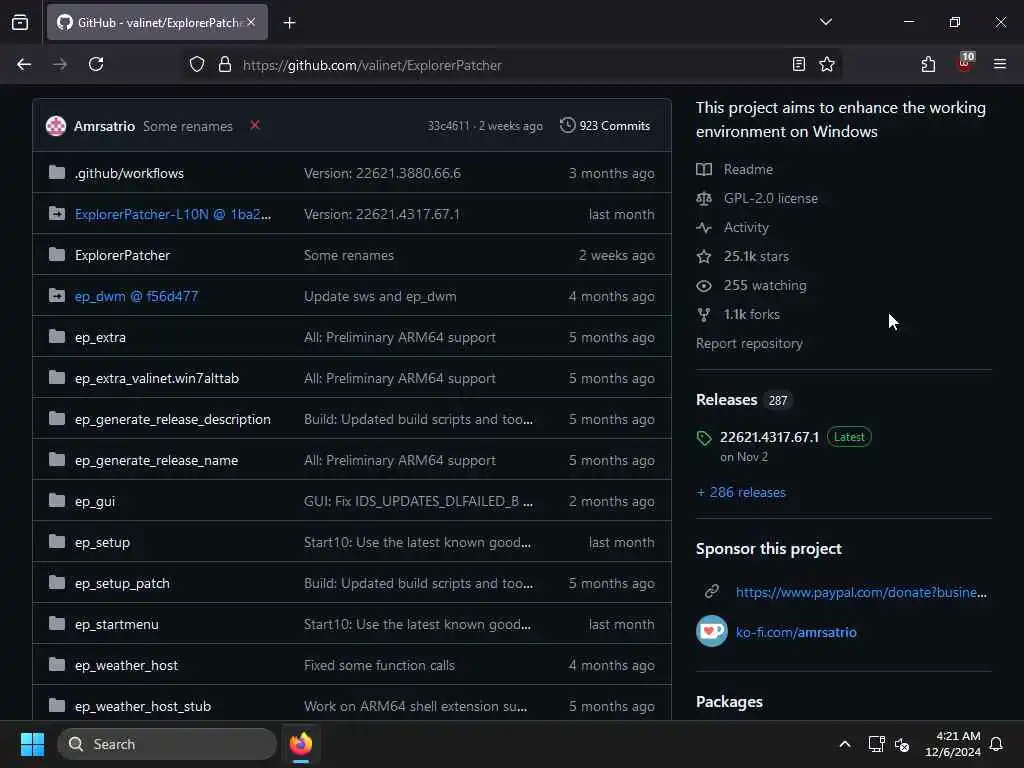Click the URL address field
Viewport: 1024px width, 768px height.
pyautogui.click(x=512, y=65)
